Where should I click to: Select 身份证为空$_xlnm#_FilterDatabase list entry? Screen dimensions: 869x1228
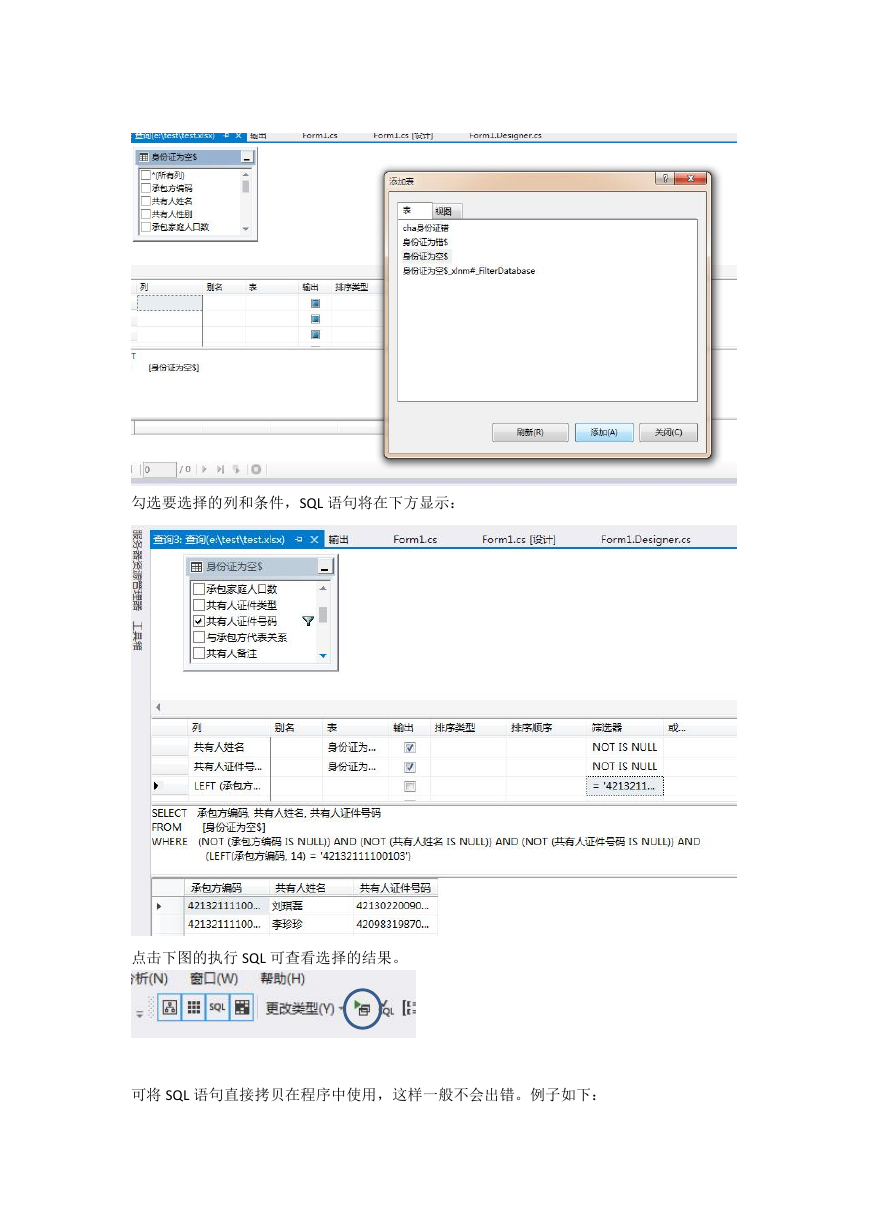(x=468, y=270)
